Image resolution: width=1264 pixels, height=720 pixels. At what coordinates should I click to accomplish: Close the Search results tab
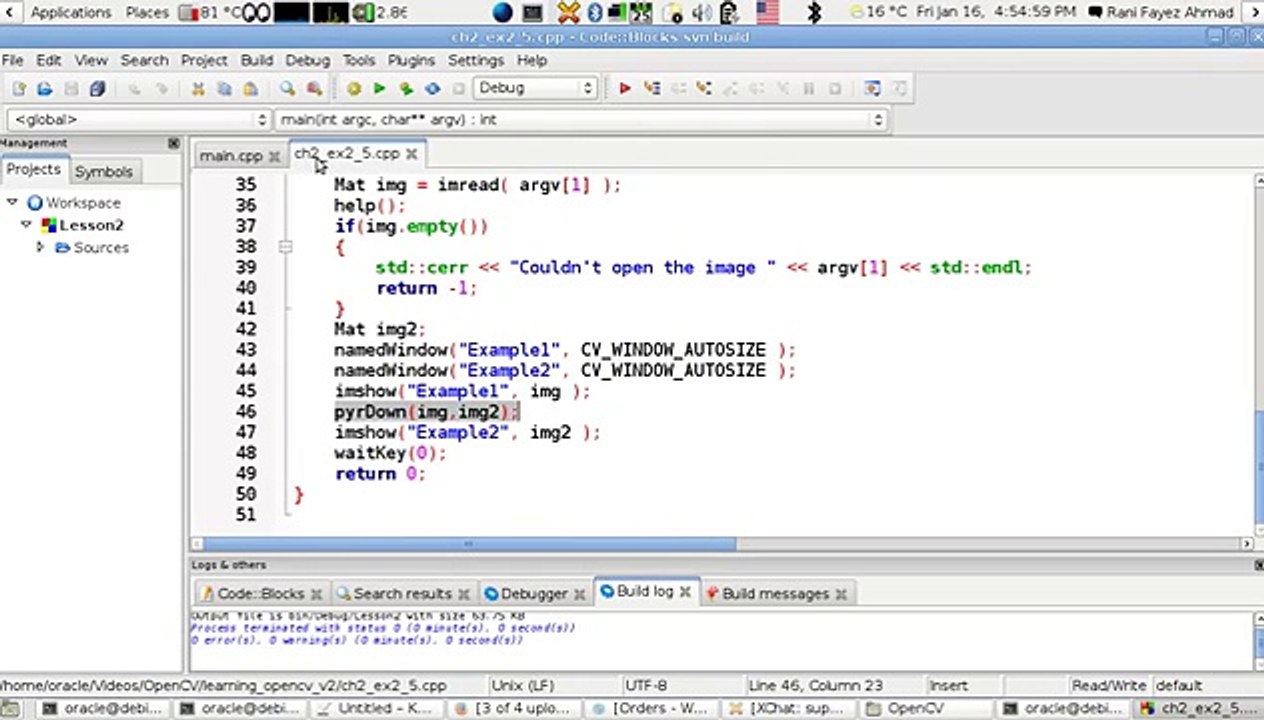click(x=463, y=594)
